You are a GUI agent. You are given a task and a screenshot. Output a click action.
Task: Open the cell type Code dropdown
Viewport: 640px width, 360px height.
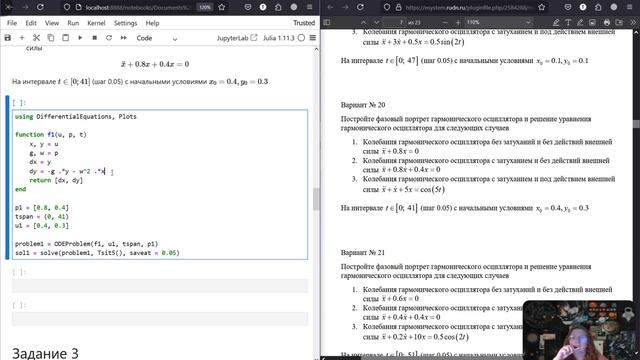click(x=157, y=38)
